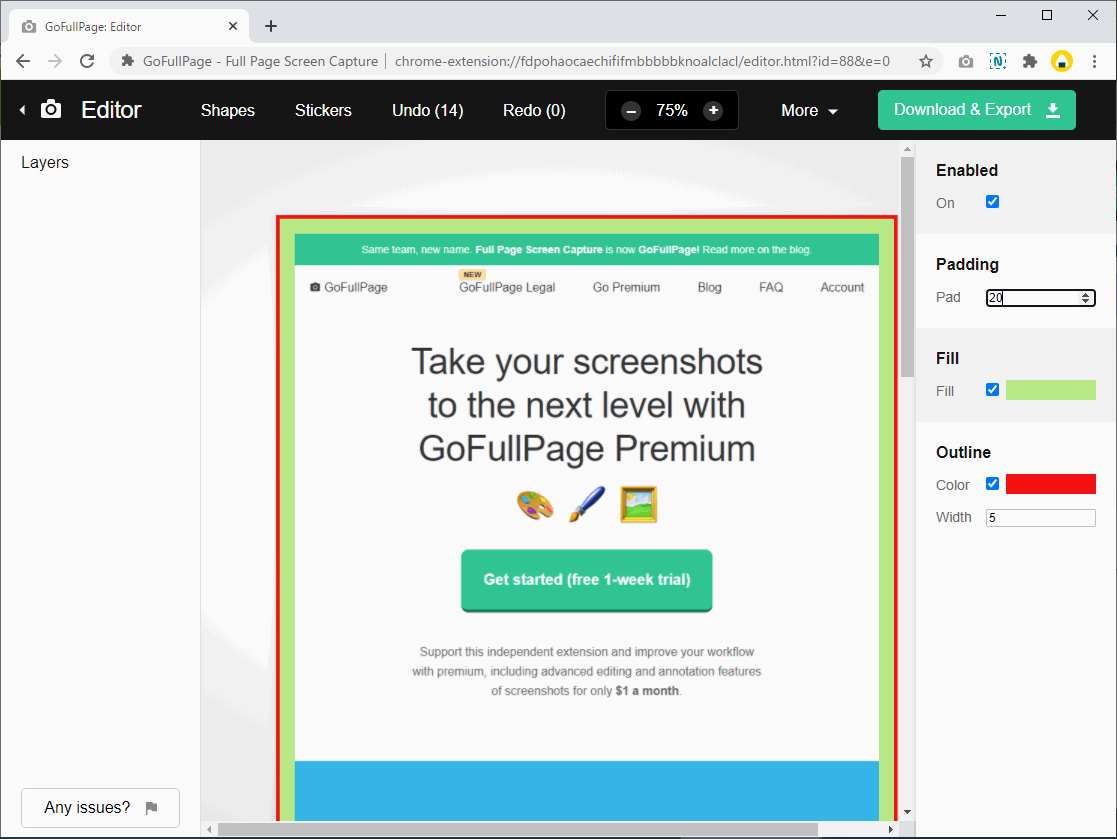Click the framed picture emoji in screenshot

[638, 505]
